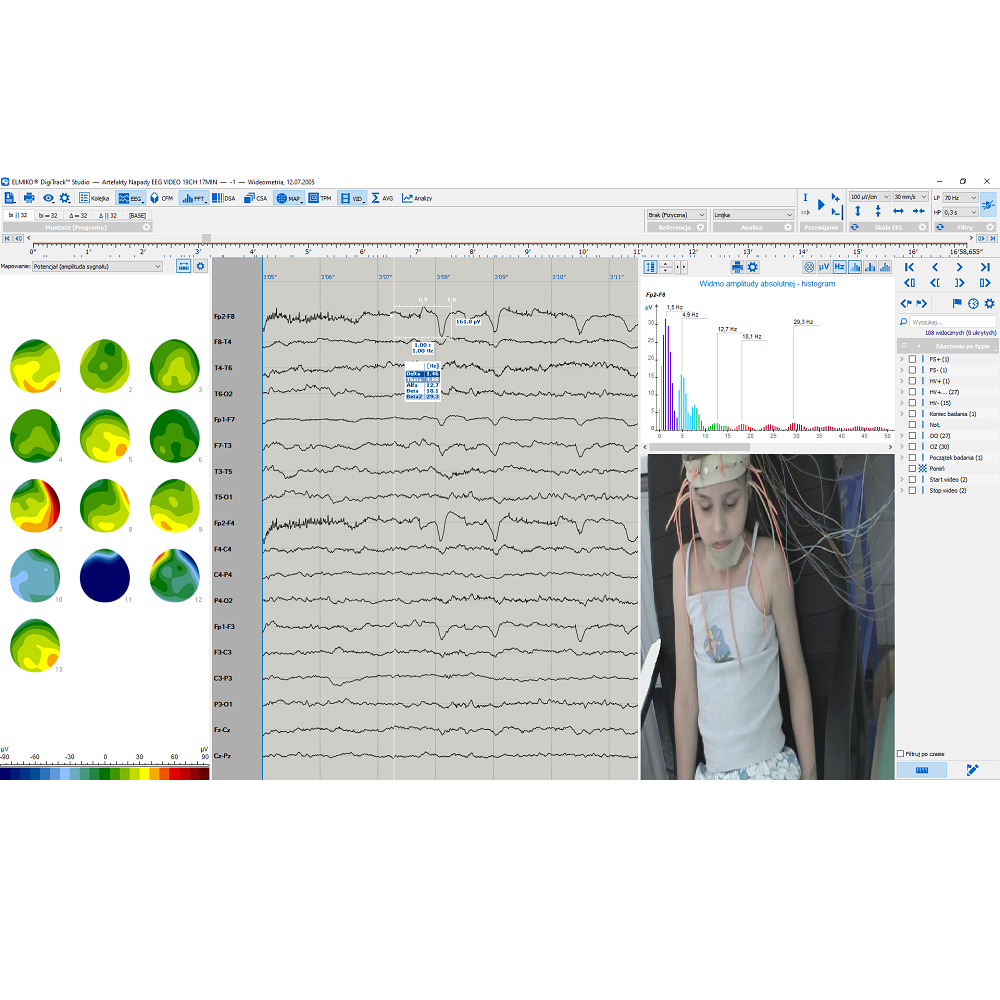Check the HV- (15) event checkbox

click(x=912, y=402)
